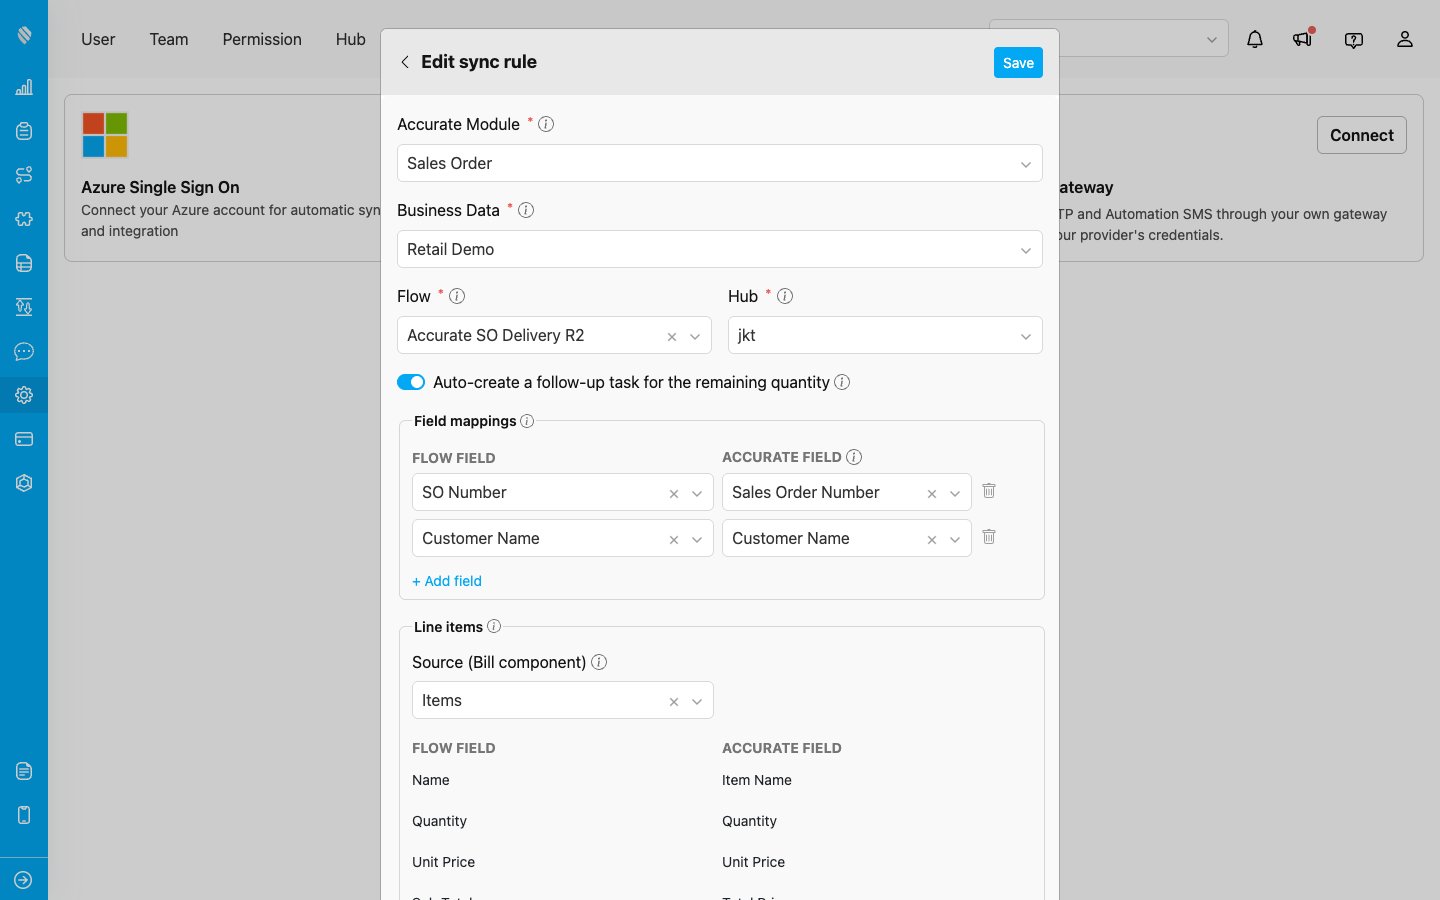Viewport: 1440px width, 900px height.
Task: Click the logout arrow icon at sidebar bottom
Action: click(x=24, y=880)
